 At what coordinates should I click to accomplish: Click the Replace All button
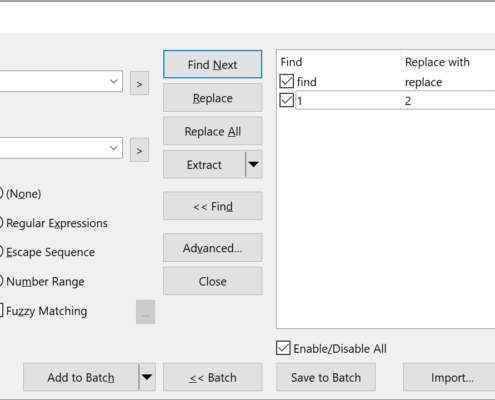click(213, 131)
